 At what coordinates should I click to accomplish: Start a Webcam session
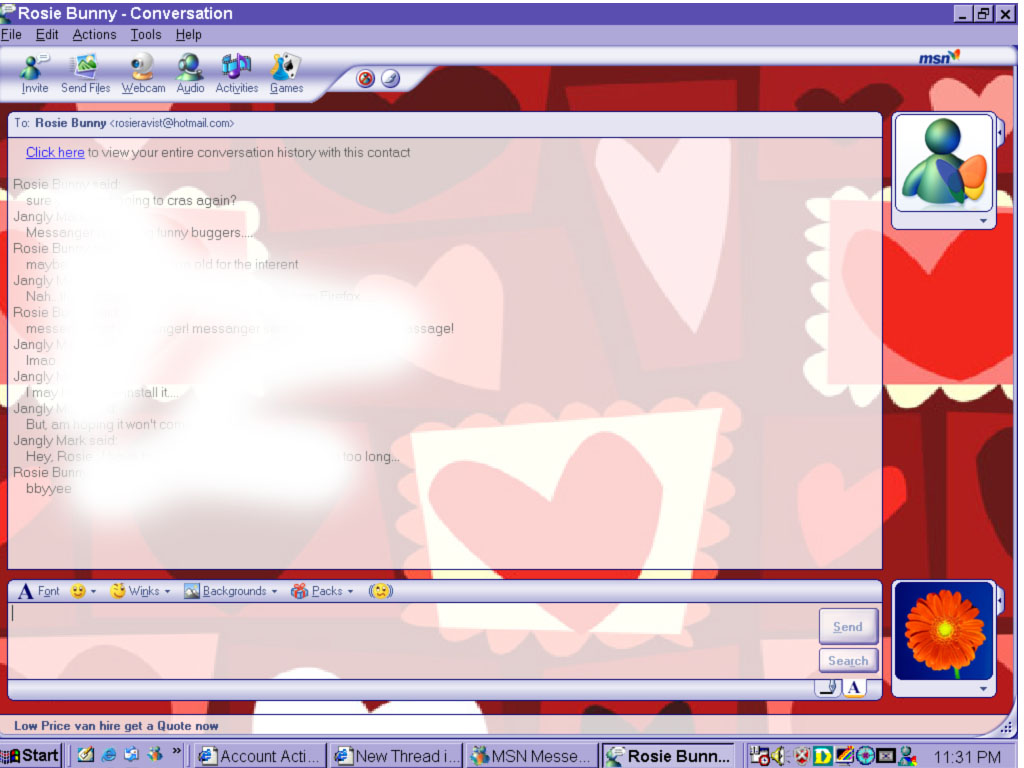click(x=143, y=74)
